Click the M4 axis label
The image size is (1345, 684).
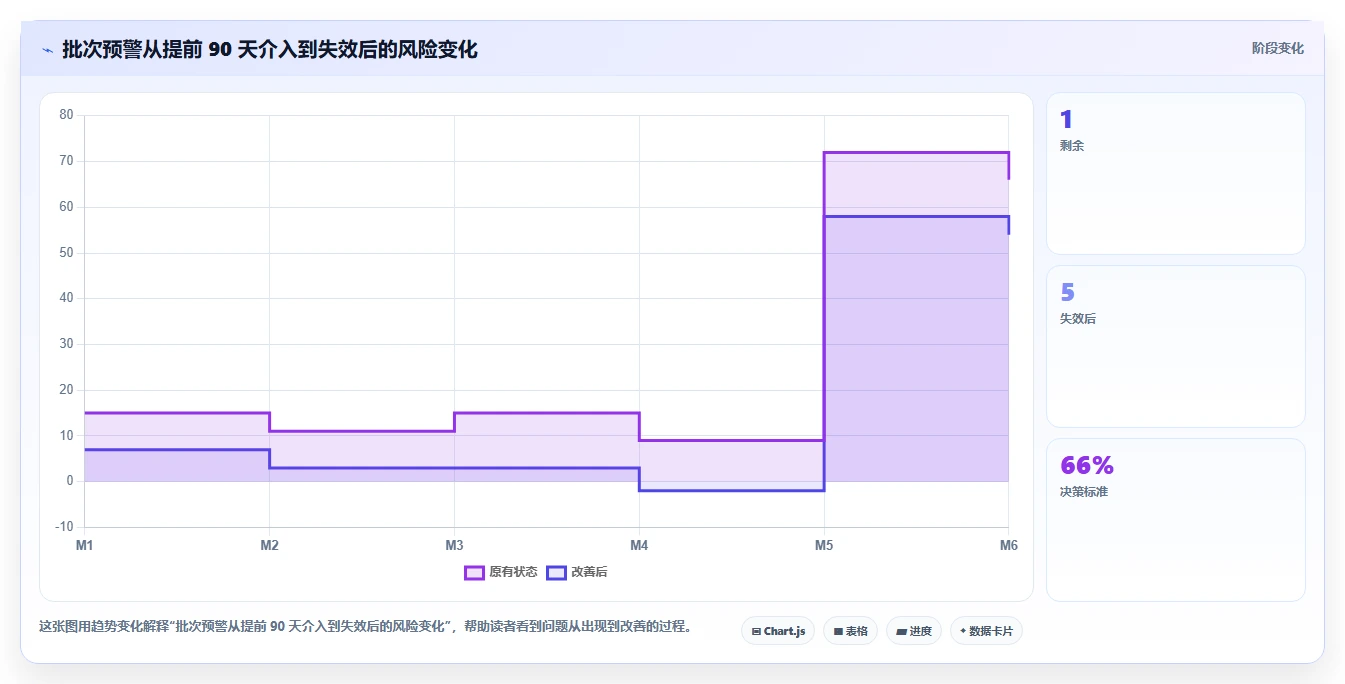tap(639, 545)
